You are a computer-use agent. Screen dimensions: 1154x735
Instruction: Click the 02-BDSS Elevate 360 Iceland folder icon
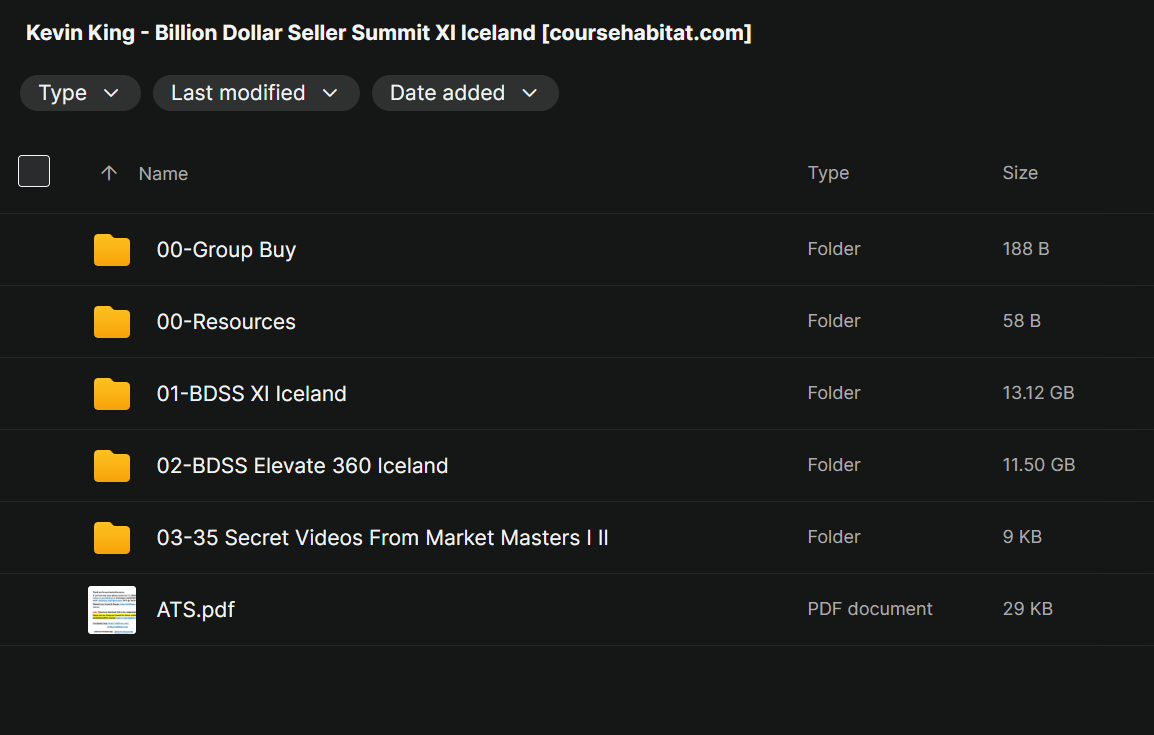[x=112, y=466]
